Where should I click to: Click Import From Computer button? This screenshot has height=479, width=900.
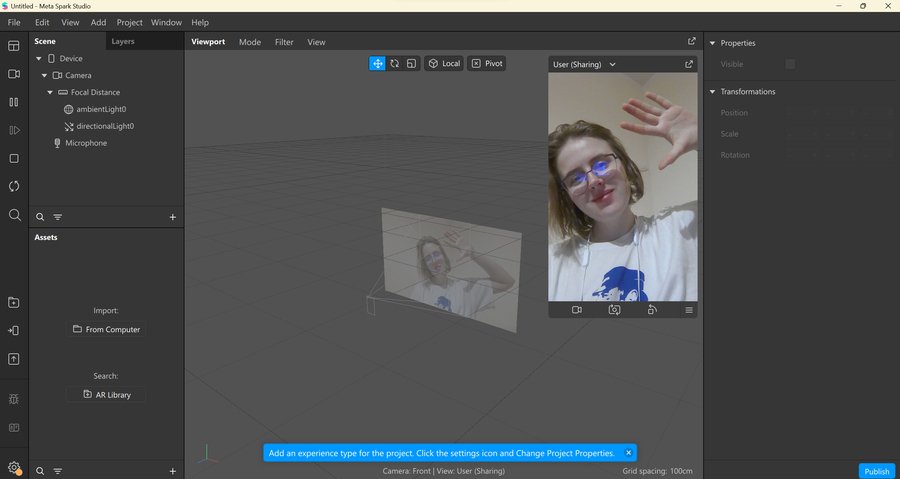[x=106, y=329]
